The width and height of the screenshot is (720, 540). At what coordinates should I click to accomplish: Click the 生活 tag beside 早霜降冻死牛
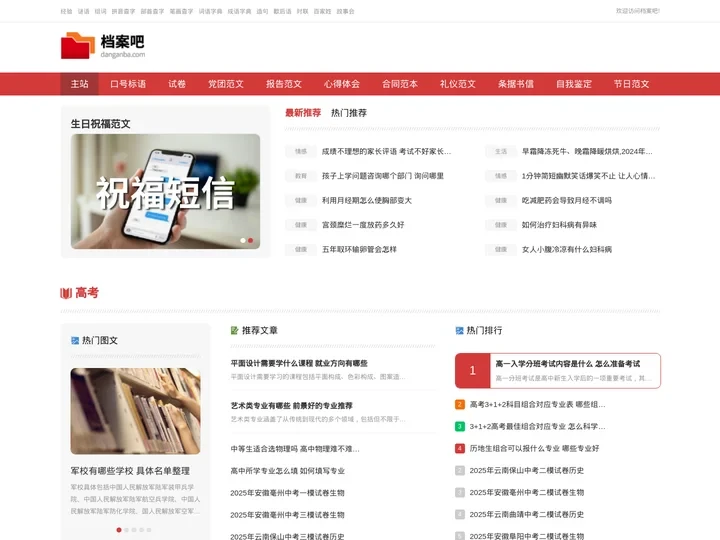[501, 152]
